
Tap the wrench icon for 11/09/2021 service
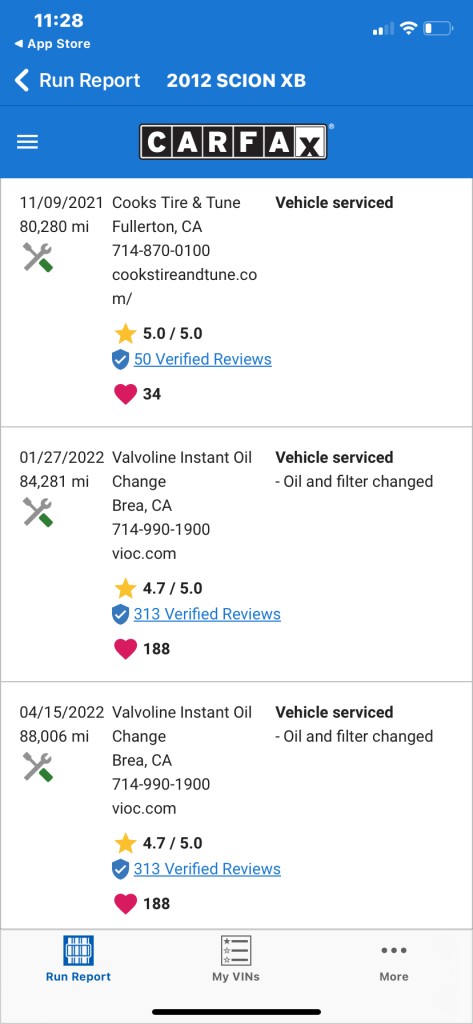[37, 257]
